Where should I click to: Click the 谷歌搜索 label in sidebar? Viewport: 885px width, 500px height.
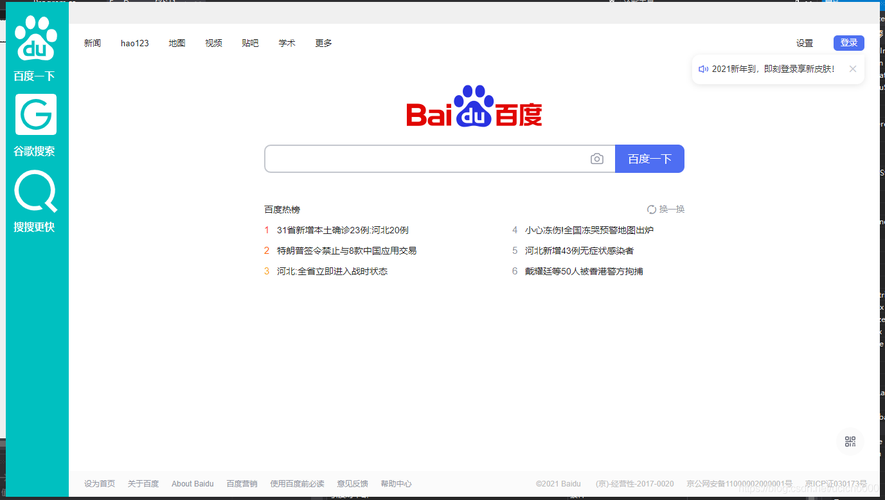click(x=34, y=151)
